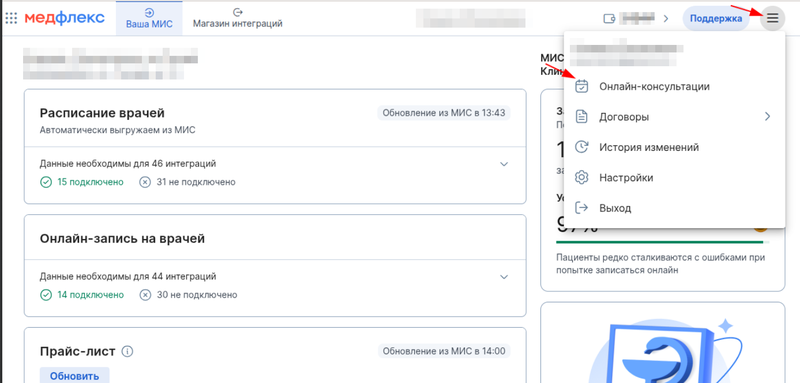Expand the Расписание врачей integrations chevron
Viewport: 800px width, 383px height.
[504, 164]
